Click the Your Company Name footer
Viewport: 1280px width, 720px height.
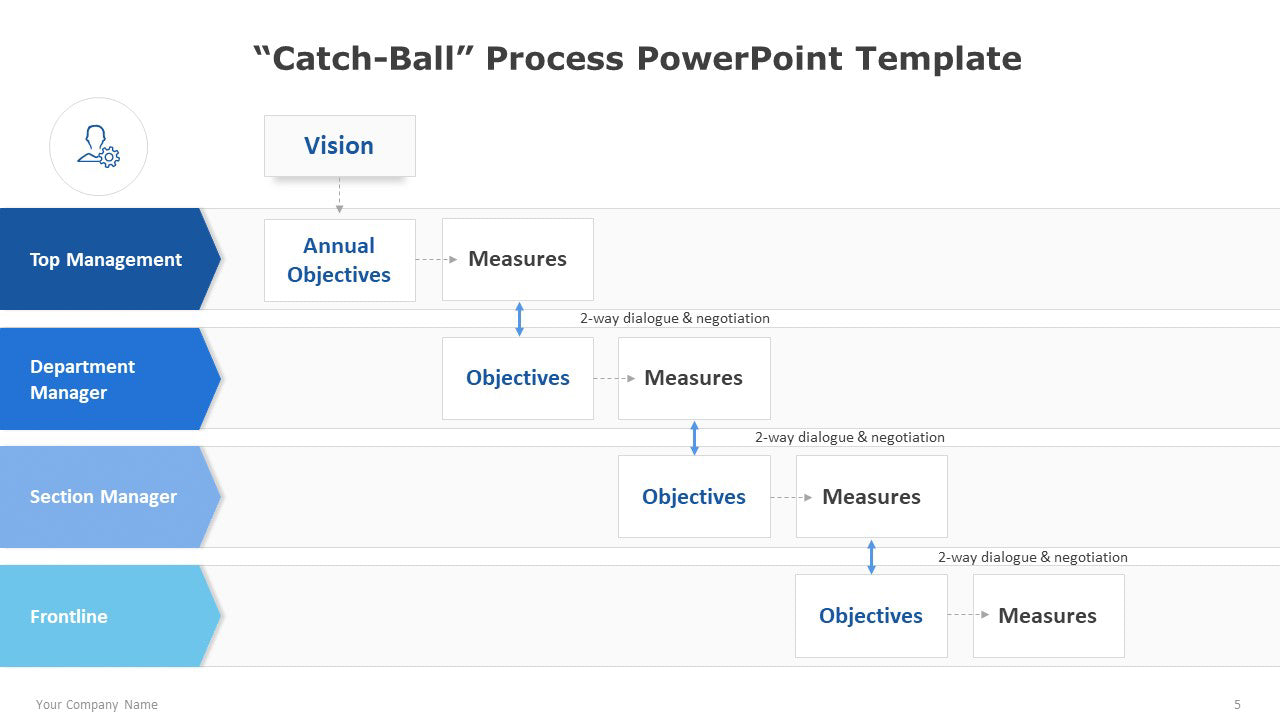[97, 705]
